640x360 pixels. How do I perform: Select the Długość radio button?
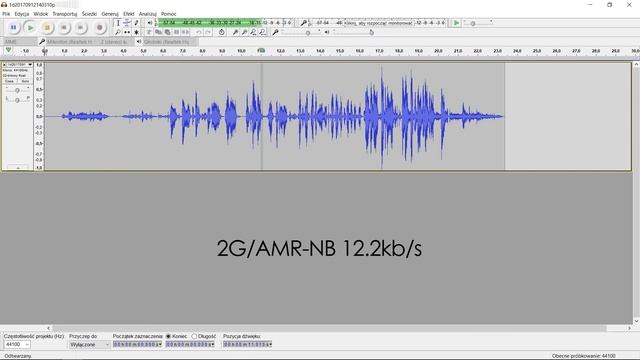[x=194, y=336]
